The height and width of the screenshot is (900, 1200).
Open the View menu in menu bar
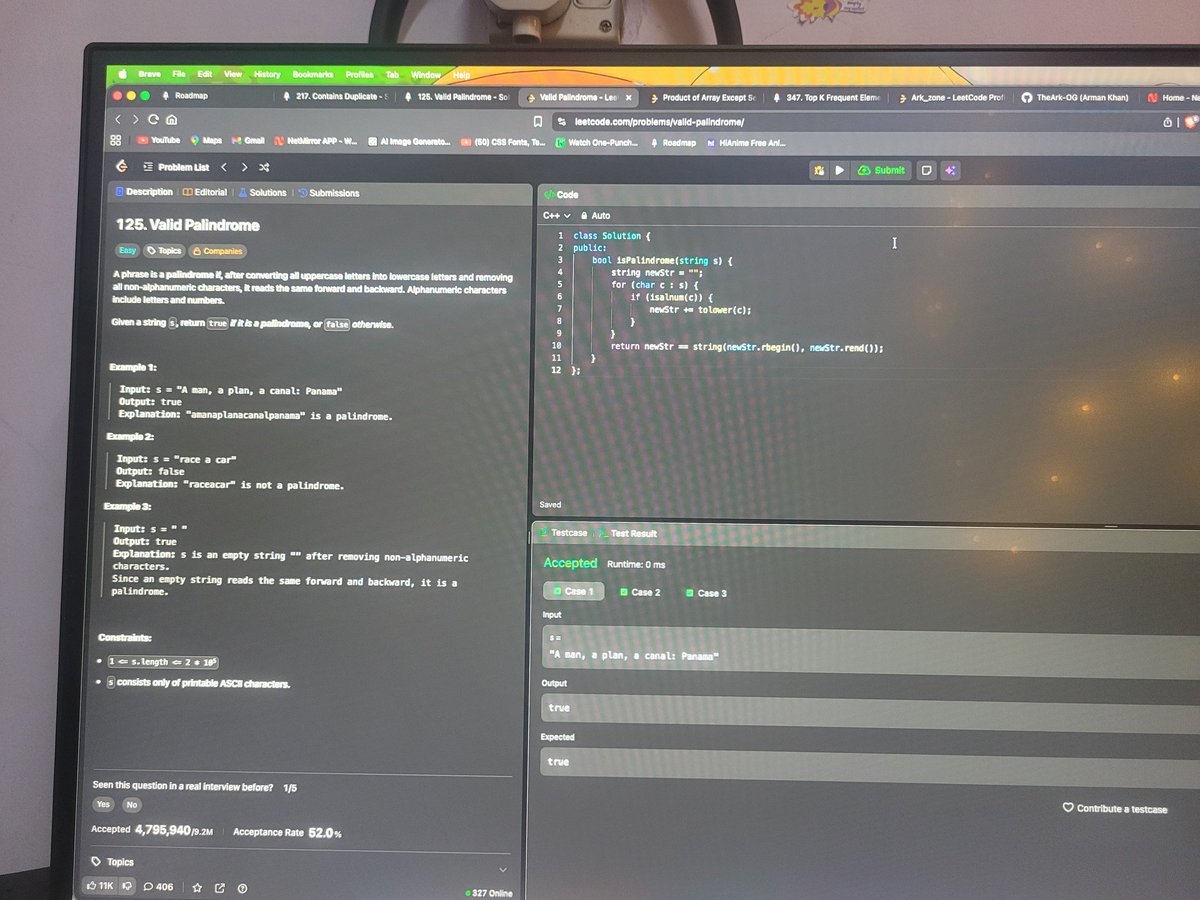[x=233, y=74]
